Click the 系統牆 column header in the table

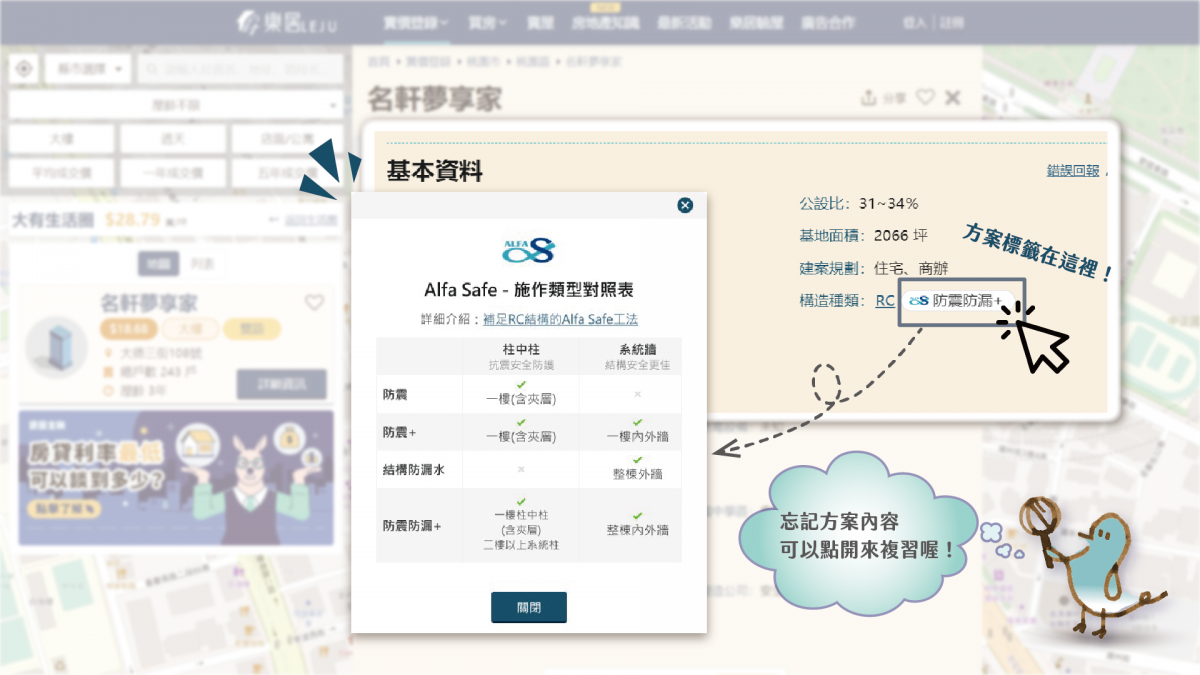[x=637, y=351]
